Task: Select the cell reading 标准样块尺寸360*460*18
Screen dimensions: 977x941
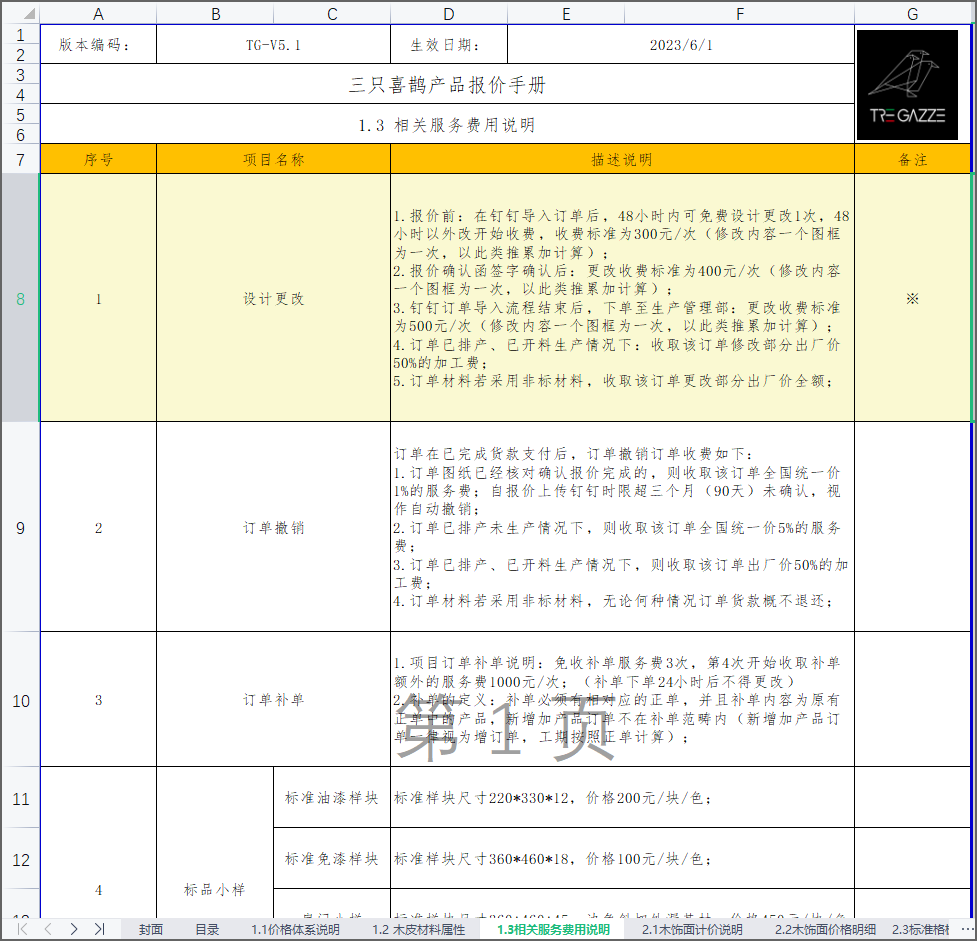Action: click(622, 859)
